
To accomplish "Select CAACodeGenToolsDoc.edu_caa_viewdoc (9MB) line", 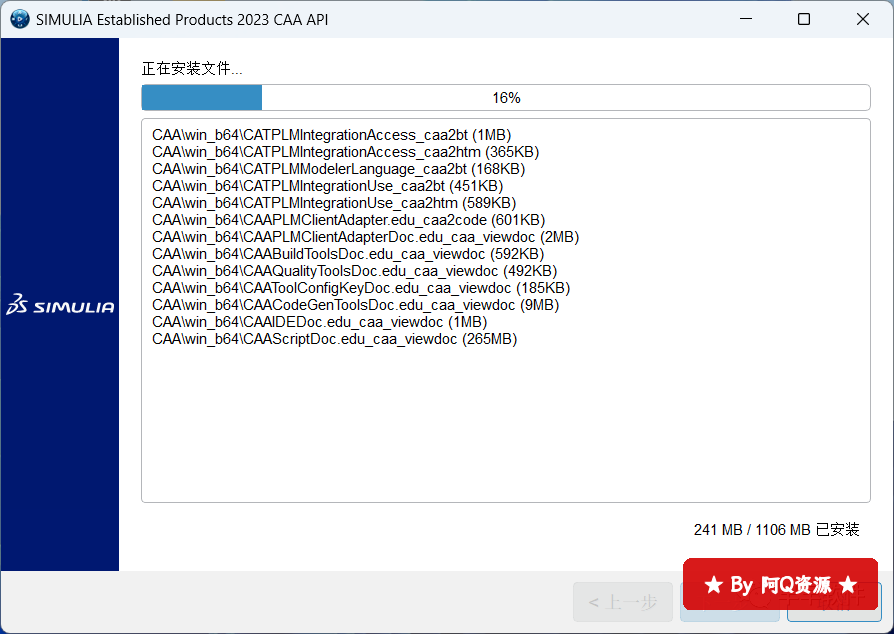I will click(x=355, y=305).
